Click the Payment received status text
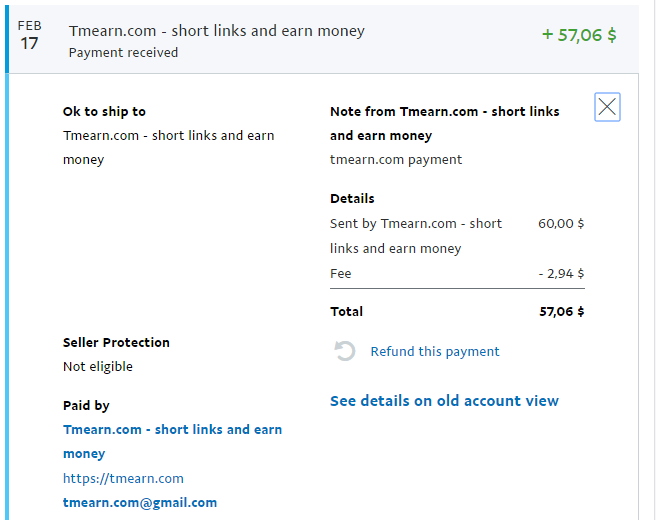656x520 pixels. click(123, 53)
